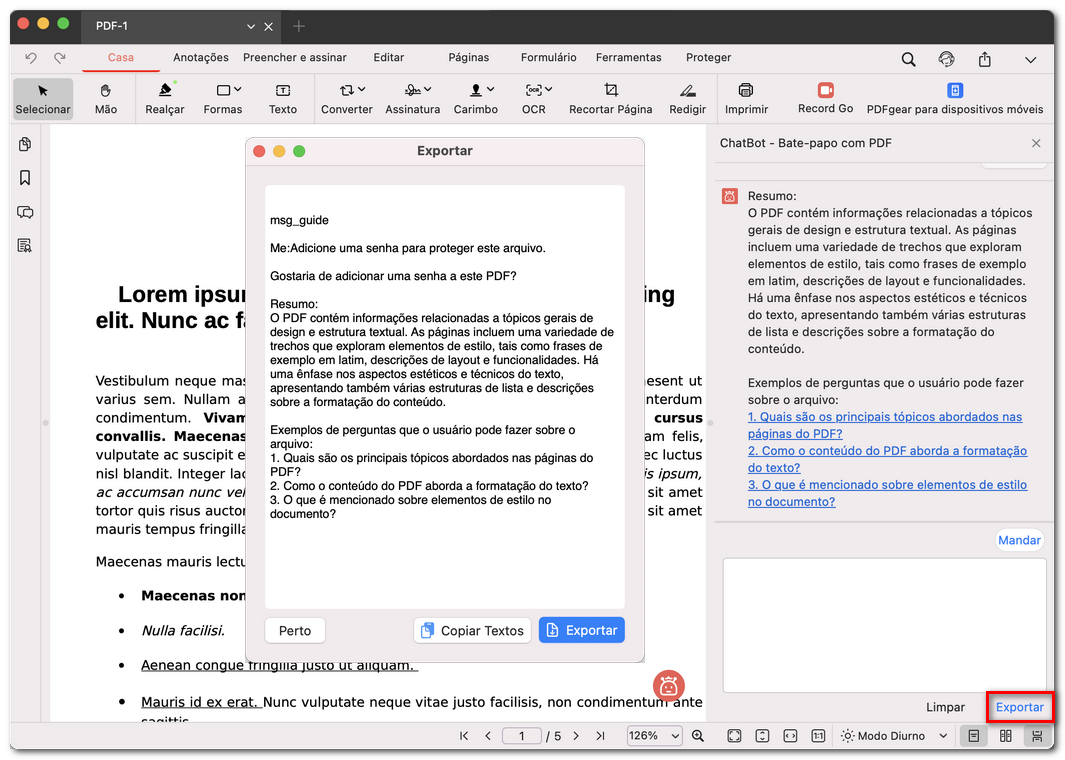1065x760 pixels.
Task: Open the OCR tool
Action: pyautogui.click(x=534, y=99)
